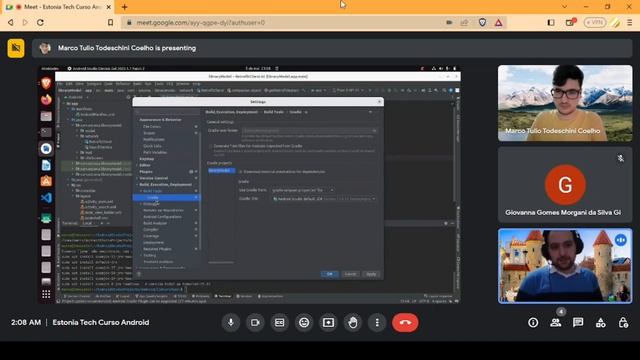Select Version Control in Settings tree
The width and height of the screenshot is (640, 360).
(153, 178)
